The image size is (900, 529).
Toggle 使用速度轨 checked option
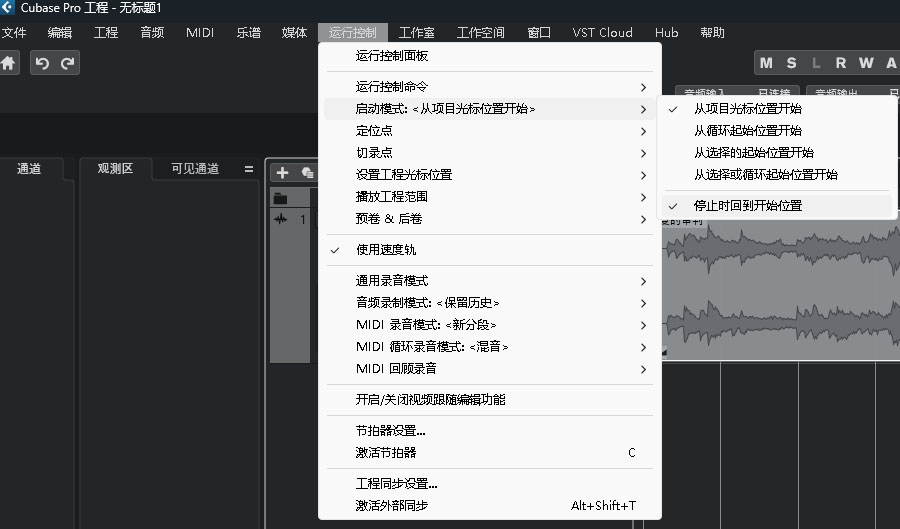[490, 250]
